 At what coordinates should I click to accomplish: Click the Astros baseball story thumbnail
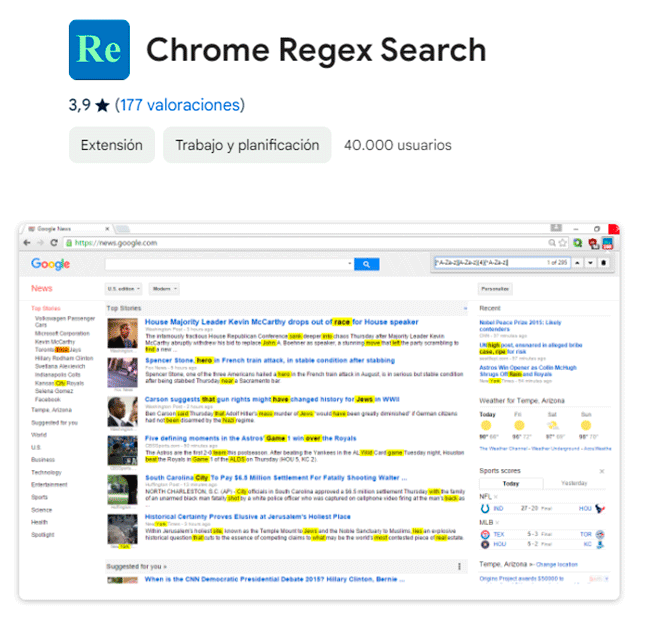[122, 450]
